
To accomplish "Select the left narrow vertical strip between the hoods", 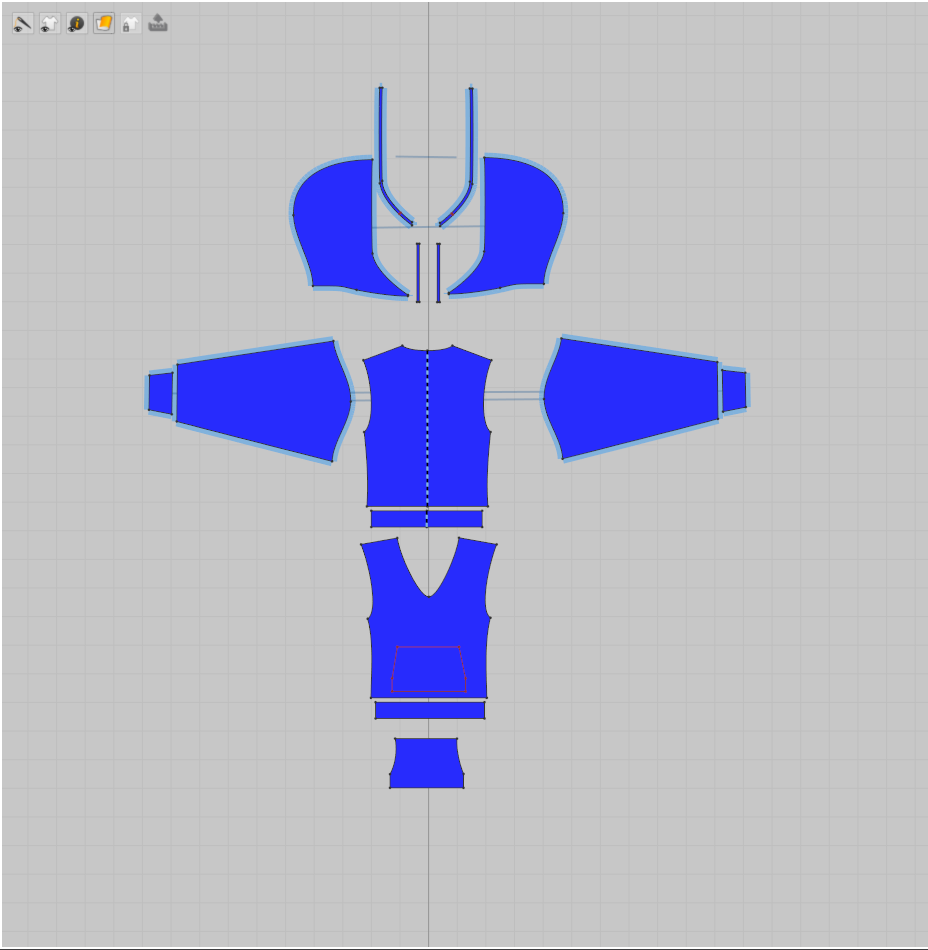I will tap(418, 273).
